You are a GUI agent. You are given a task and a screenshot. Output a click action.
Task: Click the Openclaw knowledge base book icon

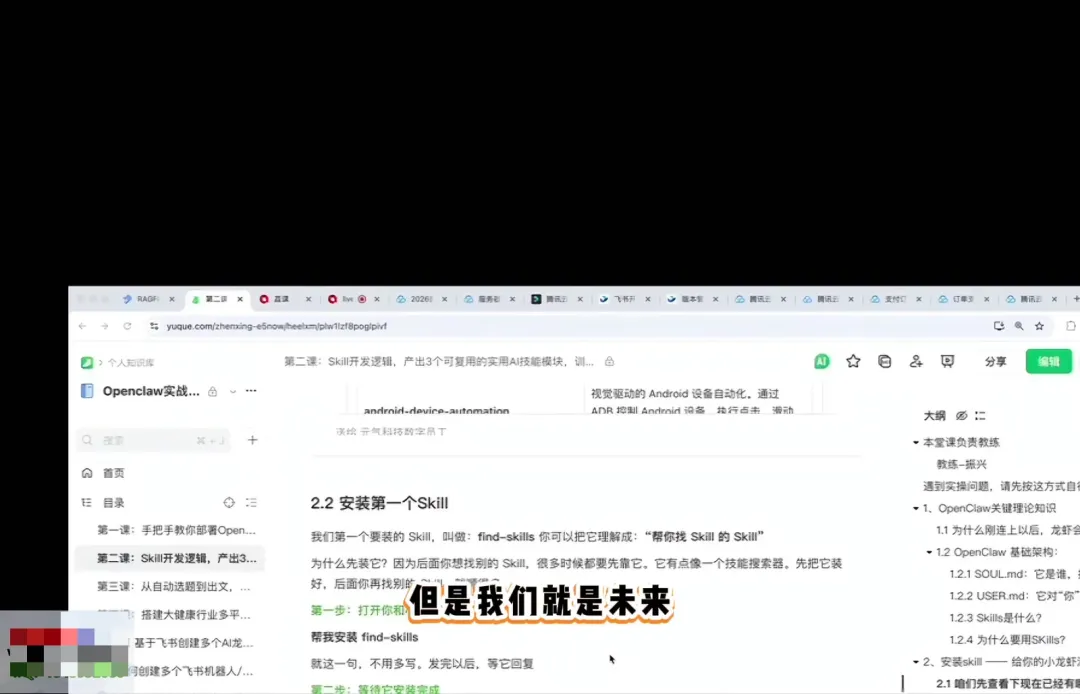[87, 391]
